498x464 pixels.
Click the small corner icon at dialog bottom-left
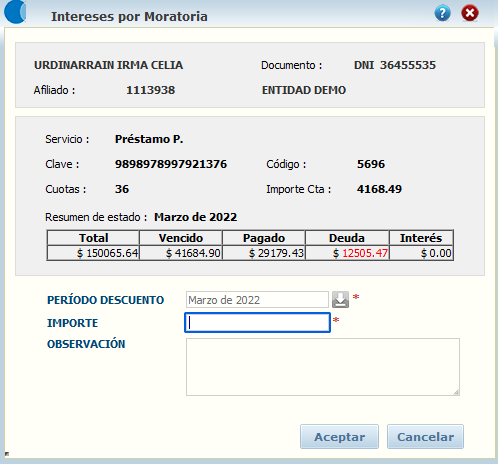coord(7,454)
